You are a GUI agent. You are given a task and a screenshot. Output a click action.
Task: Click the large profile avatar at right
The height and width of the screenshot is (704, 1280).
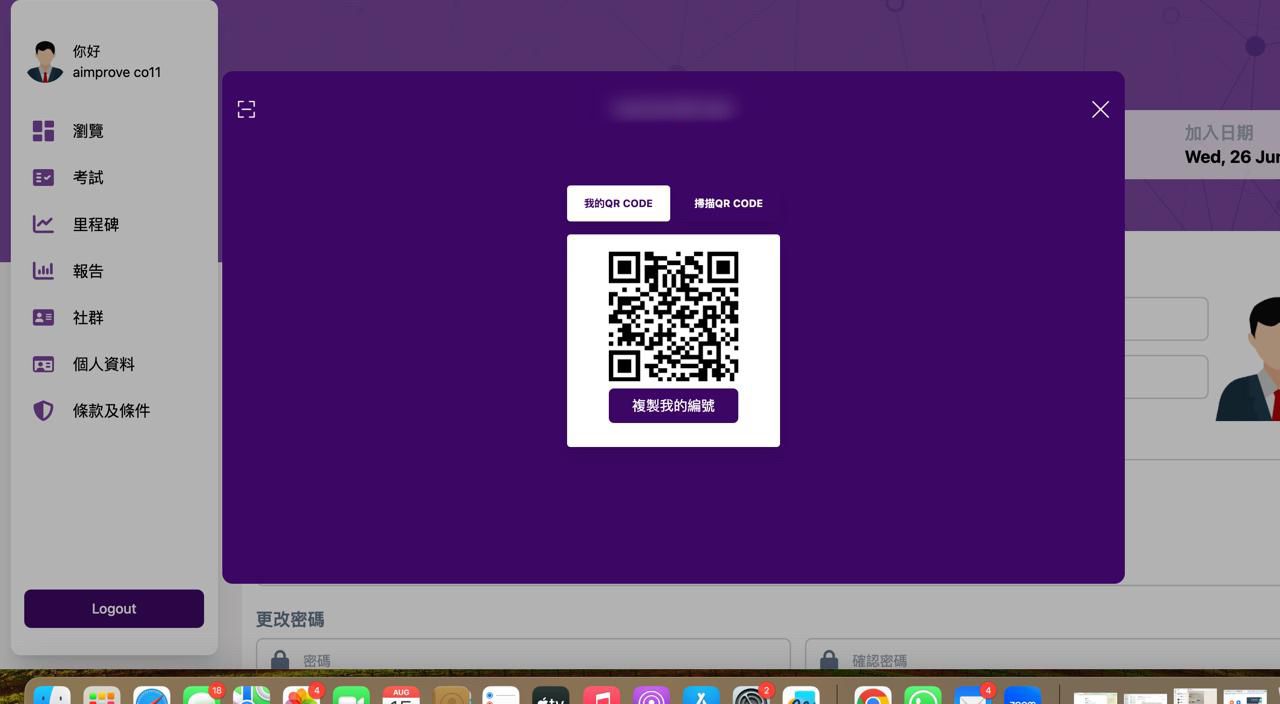point(1248,360)
